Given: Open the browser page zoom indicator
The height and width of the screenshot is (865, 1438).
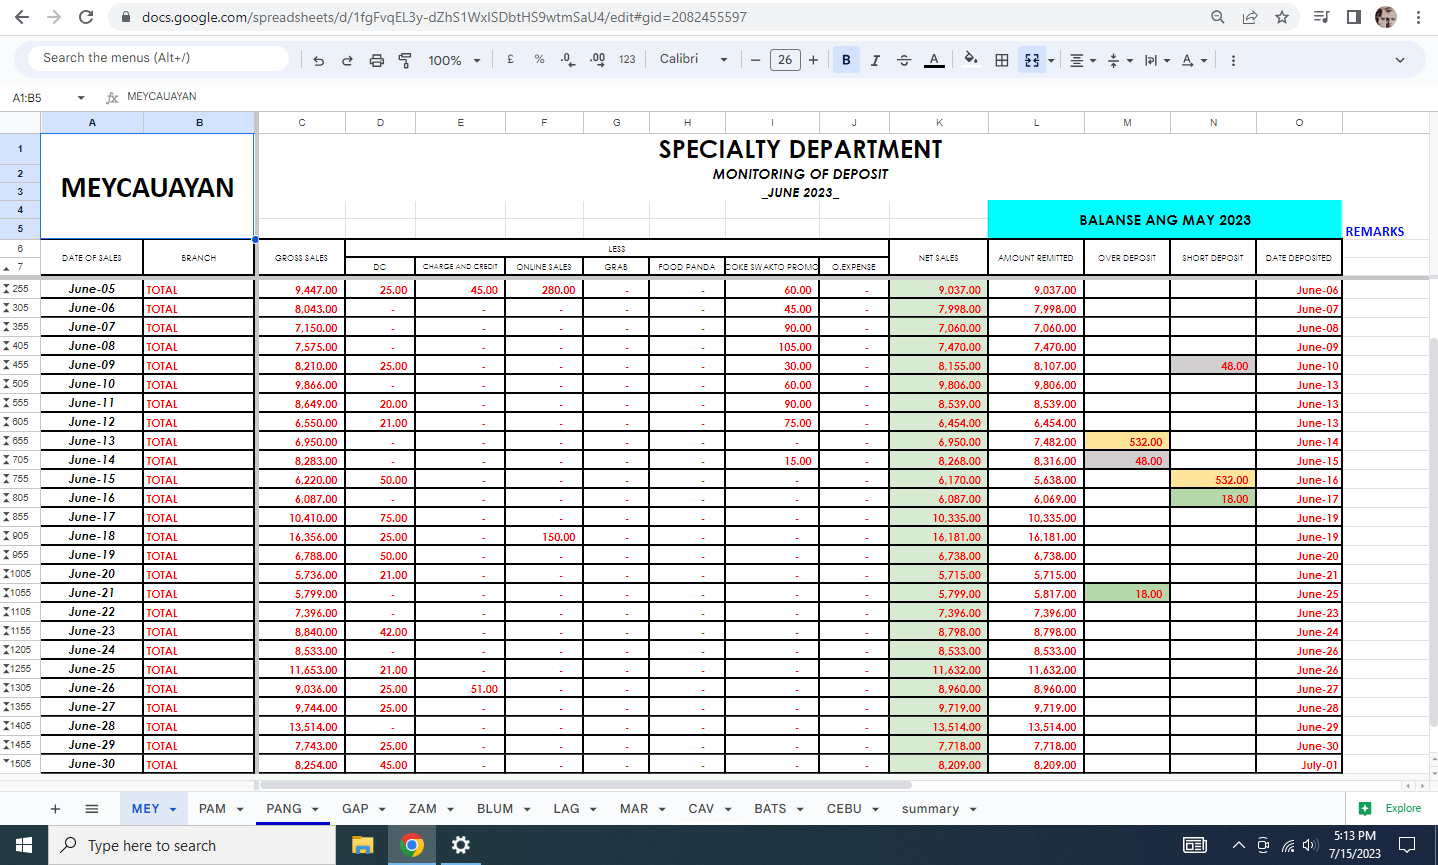Looking at the screenshot, I should [1217, 17].
